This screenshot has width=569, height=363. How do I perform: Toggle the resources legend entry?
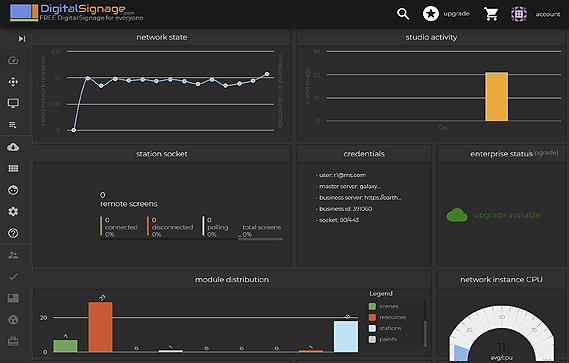[388, 317]
